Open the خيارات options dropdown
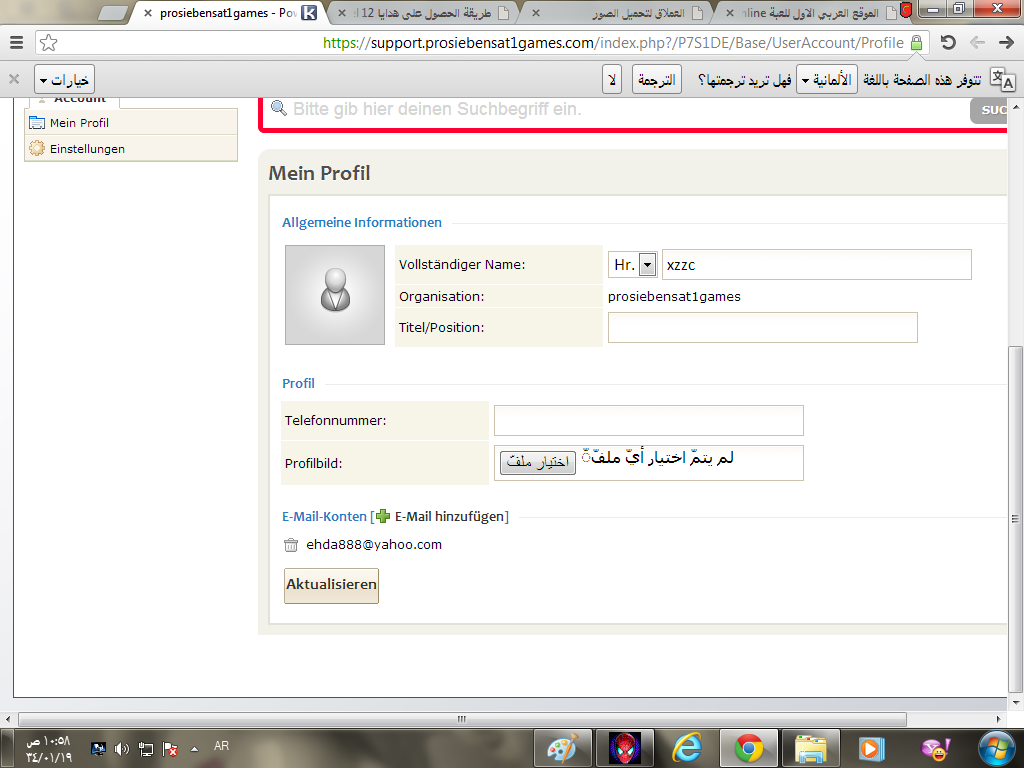 pos(65,80)
